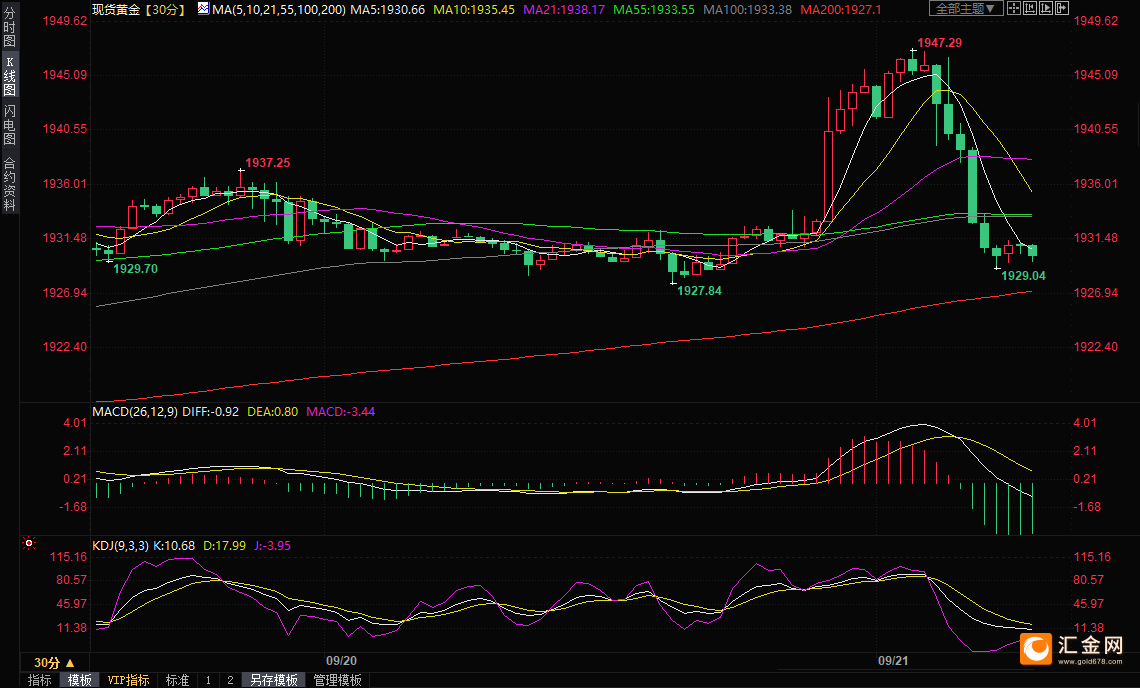The image size is (1140, 688).
Task: Click the 管理模板 button
Action: coord(338,680)
